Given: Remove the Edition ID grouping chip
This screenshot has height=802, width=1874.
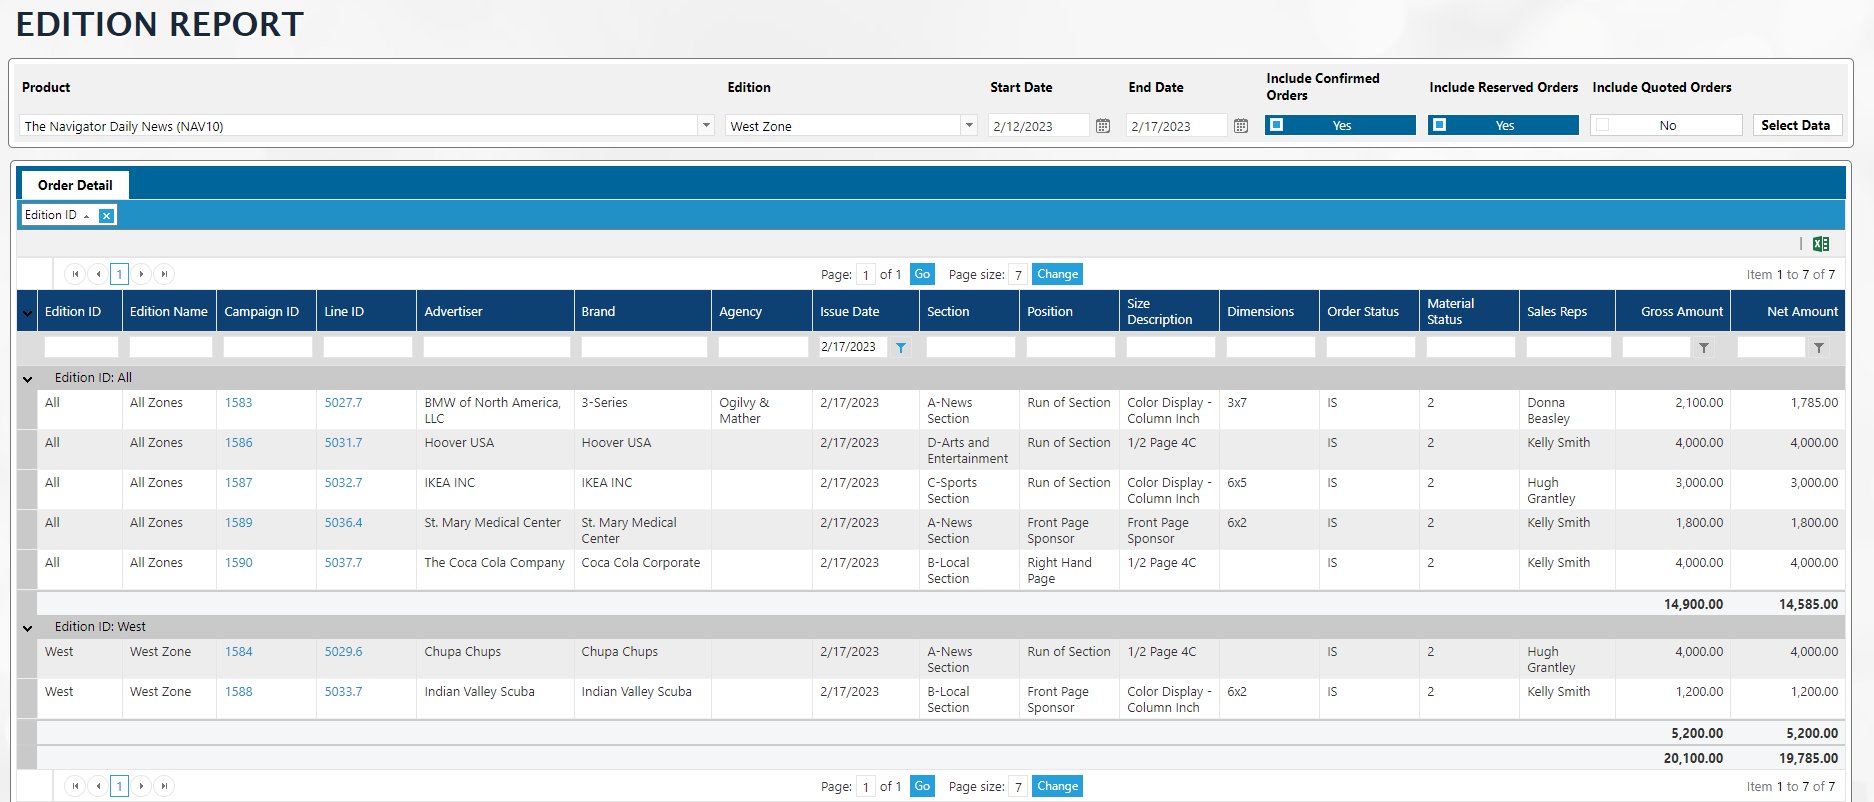Looking at the screenshot, I should [x=106, y=216].
